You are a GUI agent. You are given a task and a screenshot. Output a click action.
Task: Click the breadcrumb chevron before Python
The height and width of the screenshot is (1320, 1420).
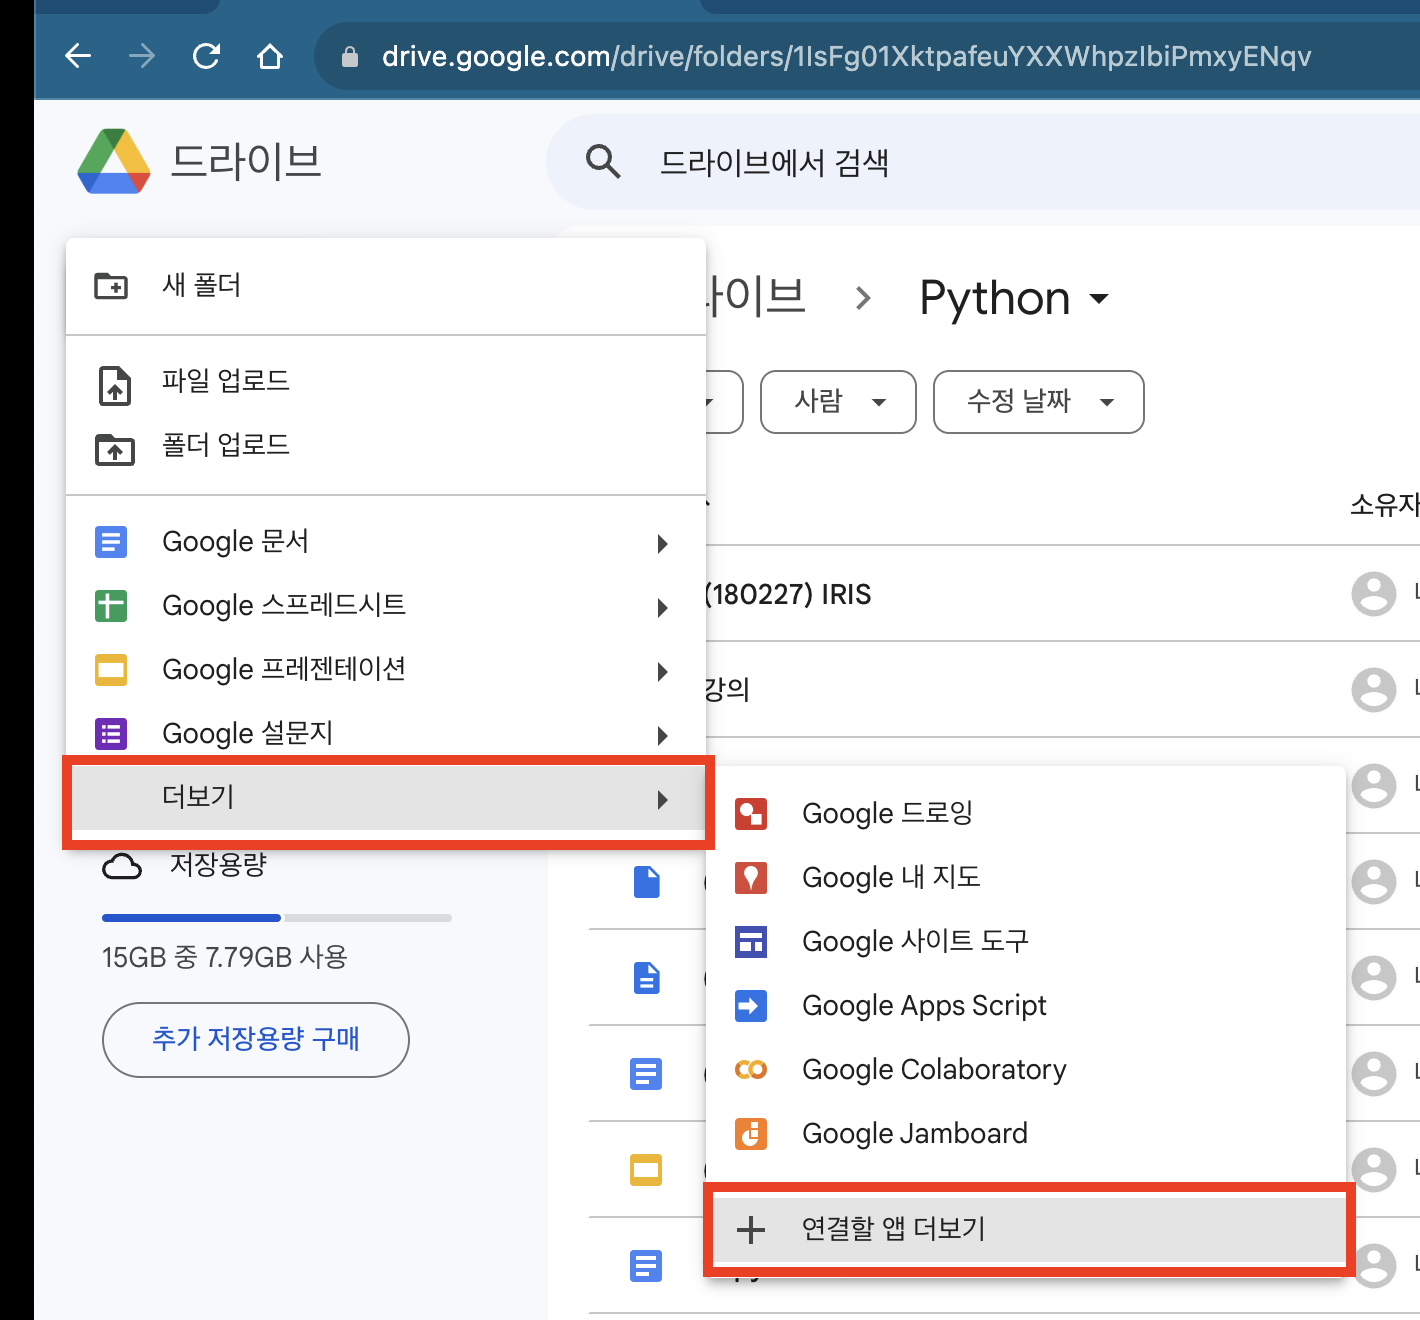coord(864,298)
